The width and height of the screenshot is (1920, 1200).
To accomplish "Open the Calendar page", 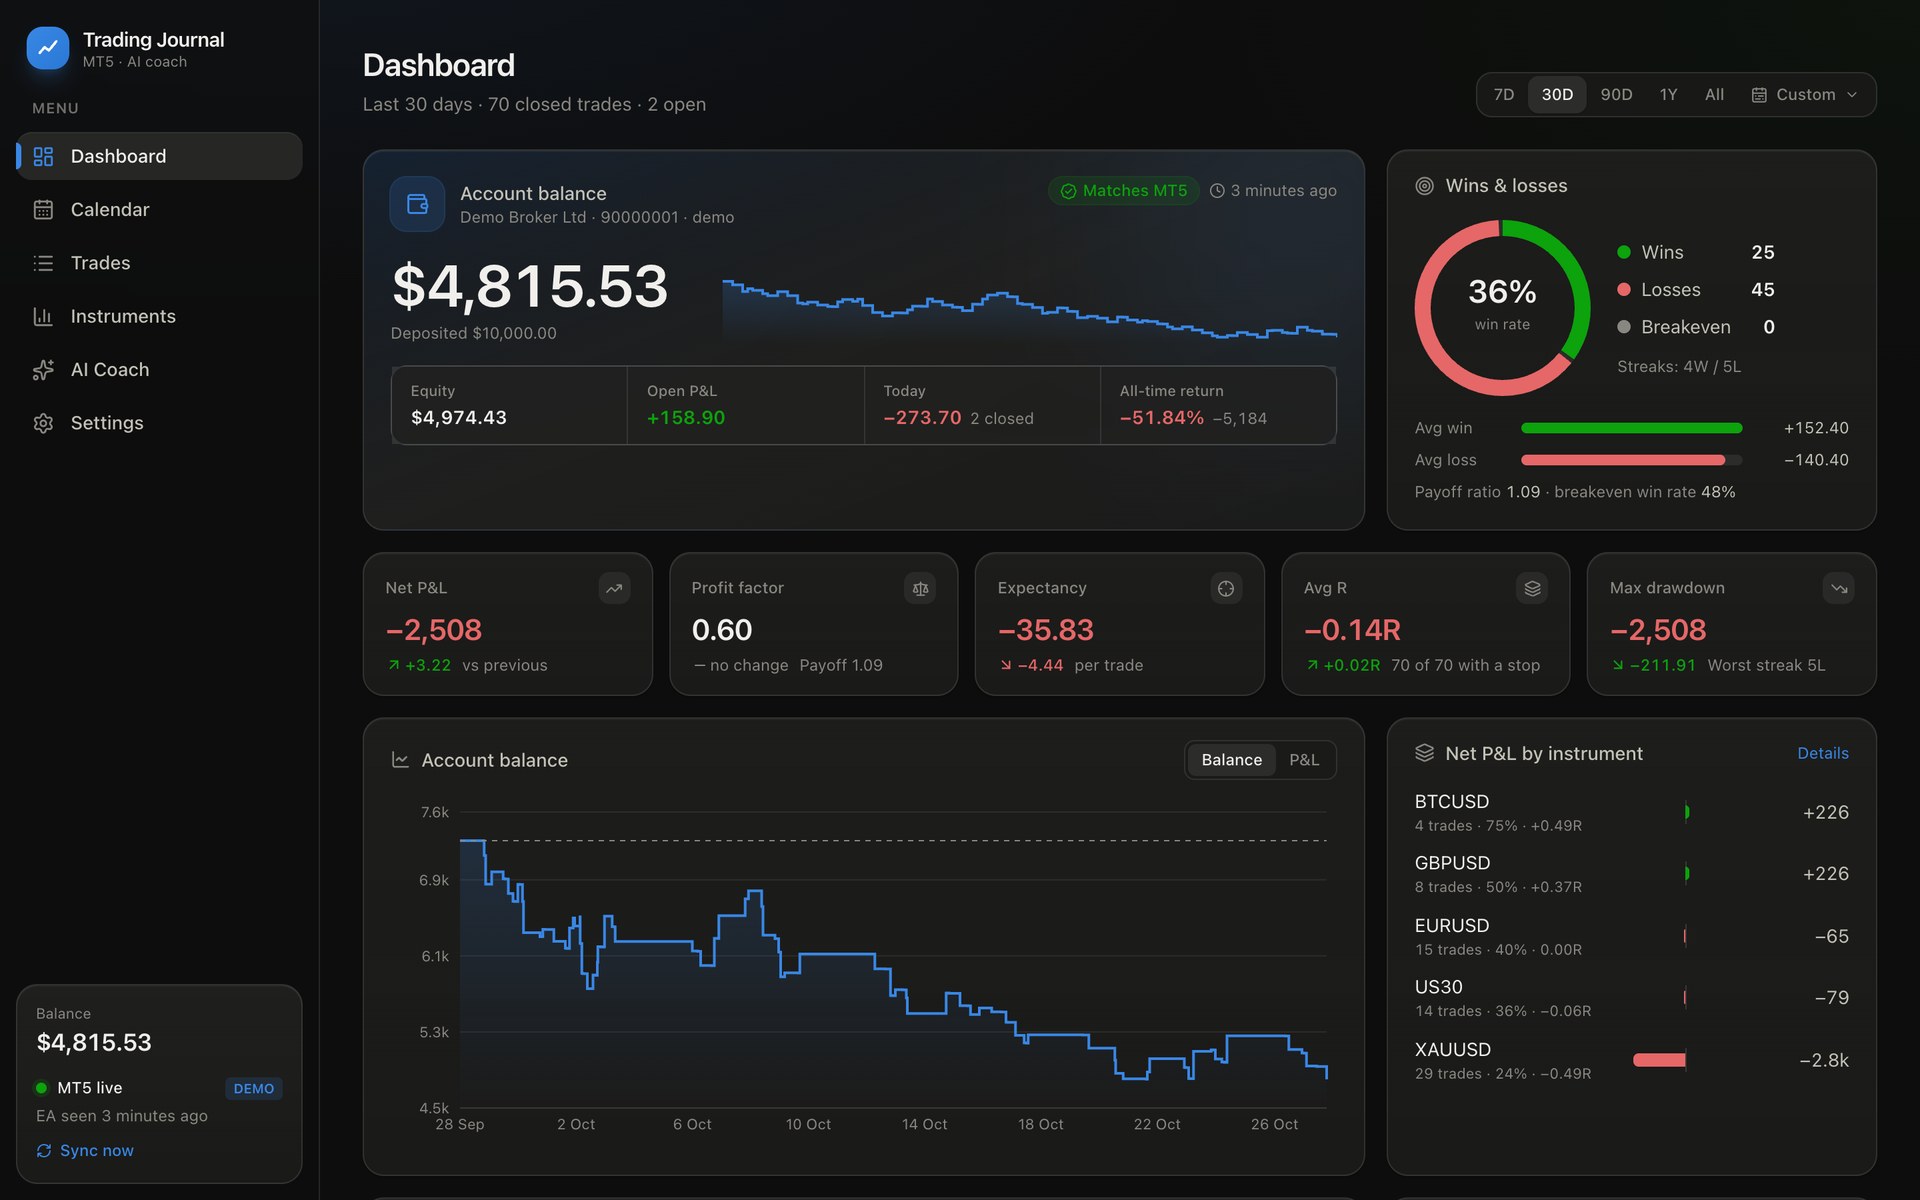I will click(159, 210).
